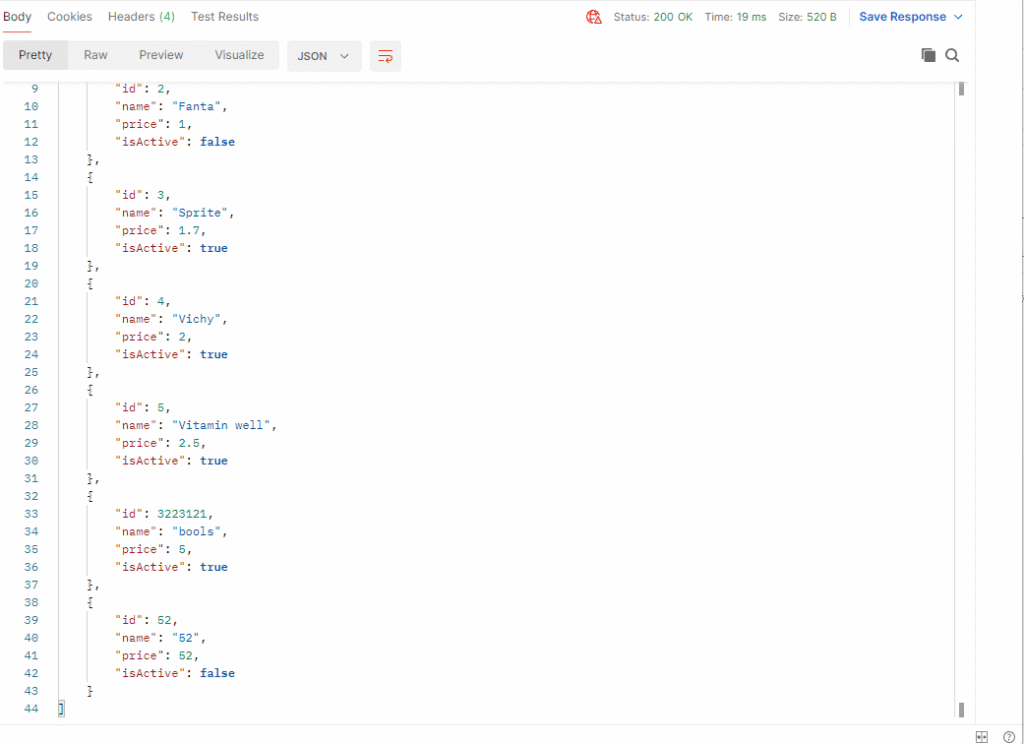1024x744 pixels.
Task: Toggle line wrap icon next to JSON
Action: (x=384, y=56)
